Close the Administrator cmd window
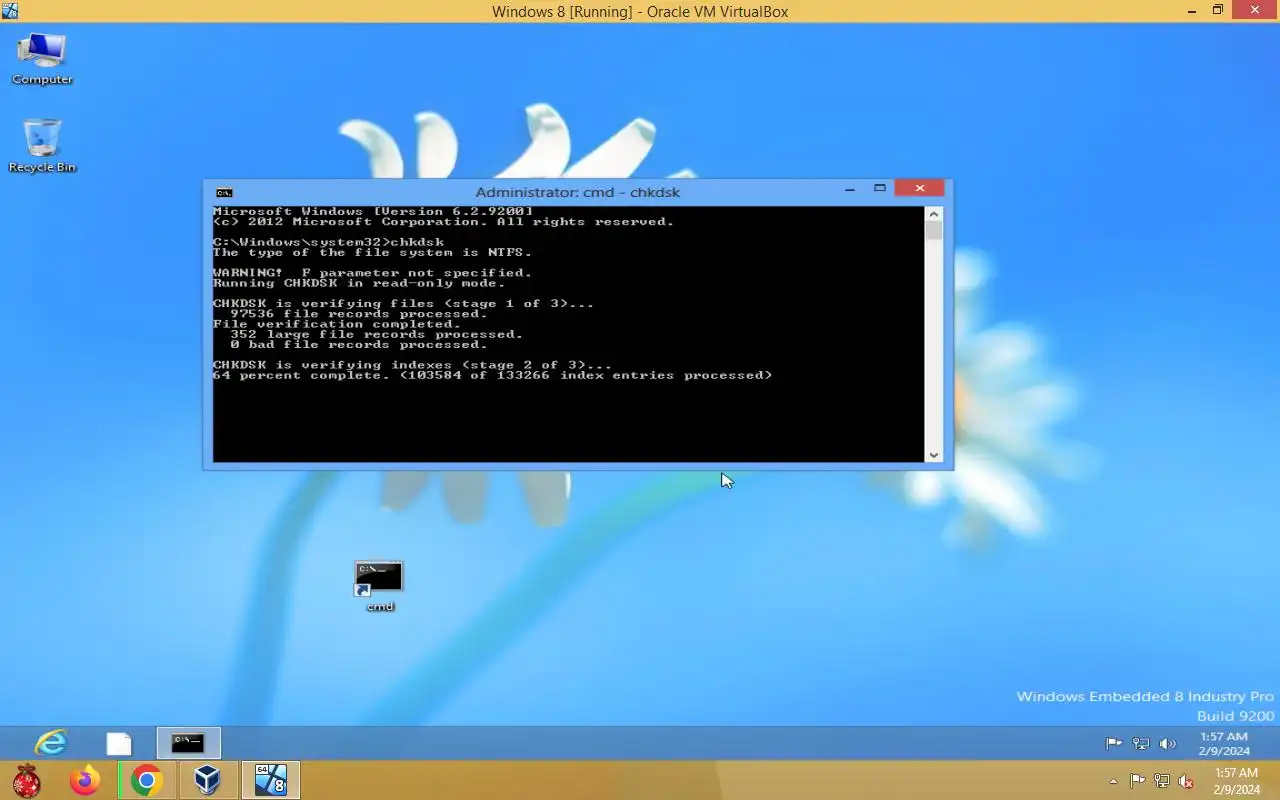1280x800 pixels. (x=919, y=188)
